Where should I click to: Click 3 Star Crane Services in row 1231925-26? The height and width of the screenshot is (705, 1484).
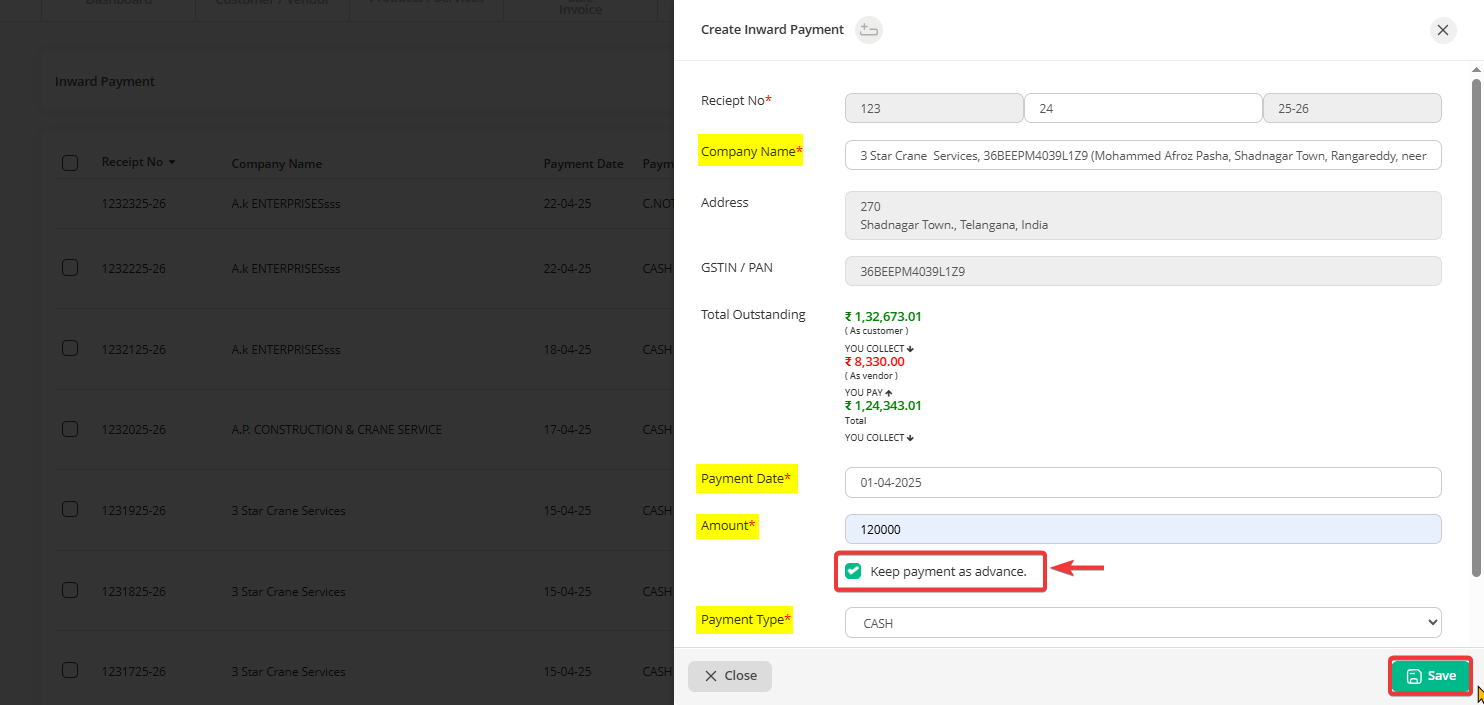coord(288,511)
